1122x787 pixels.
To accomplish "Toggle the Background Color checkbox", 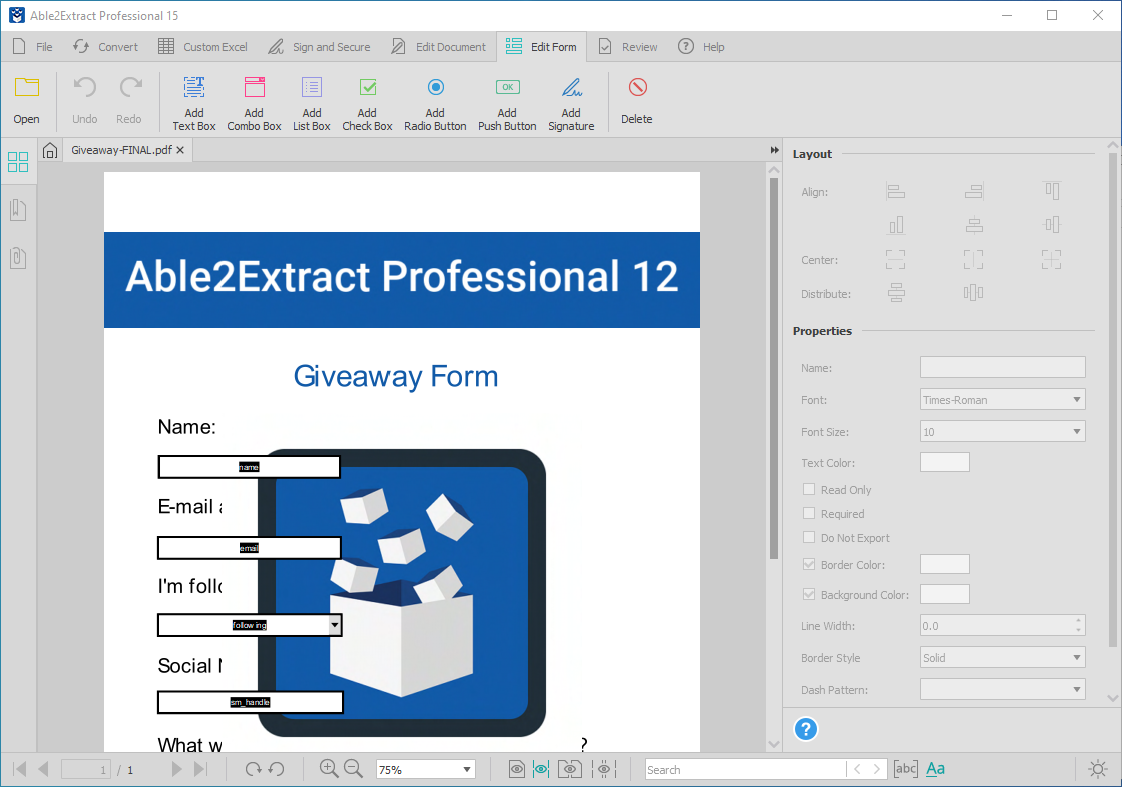I will pos(809,595).
